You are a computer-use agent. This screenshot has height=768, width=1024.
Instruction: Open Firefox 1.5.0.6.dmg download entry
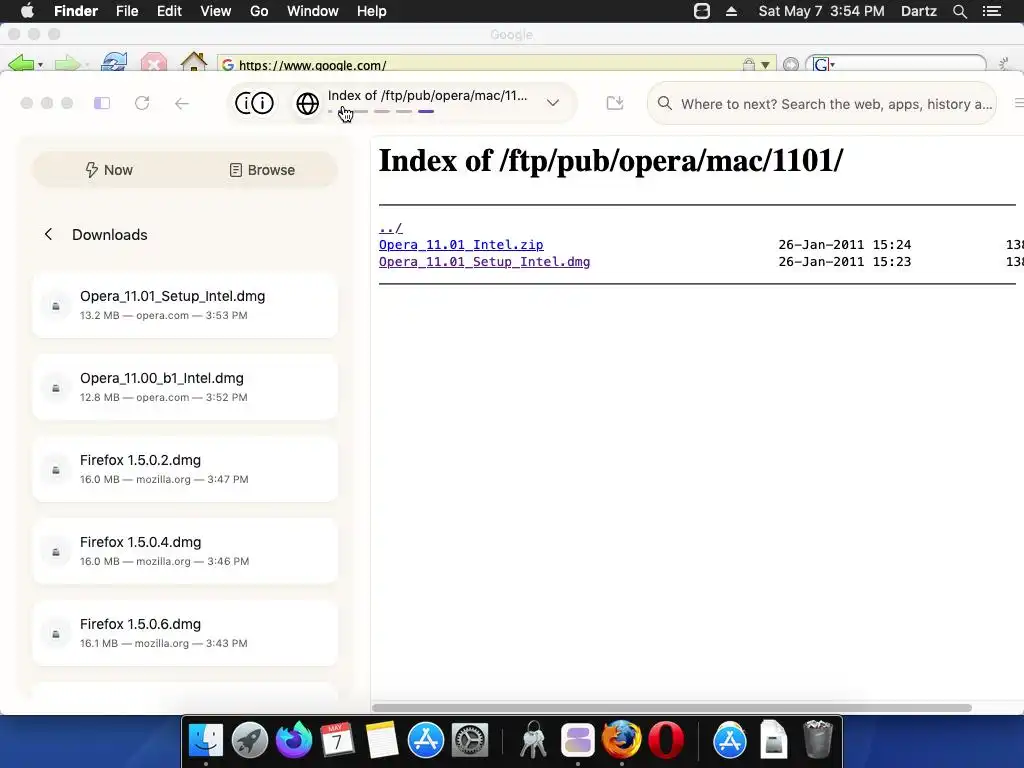click(185, 633)
